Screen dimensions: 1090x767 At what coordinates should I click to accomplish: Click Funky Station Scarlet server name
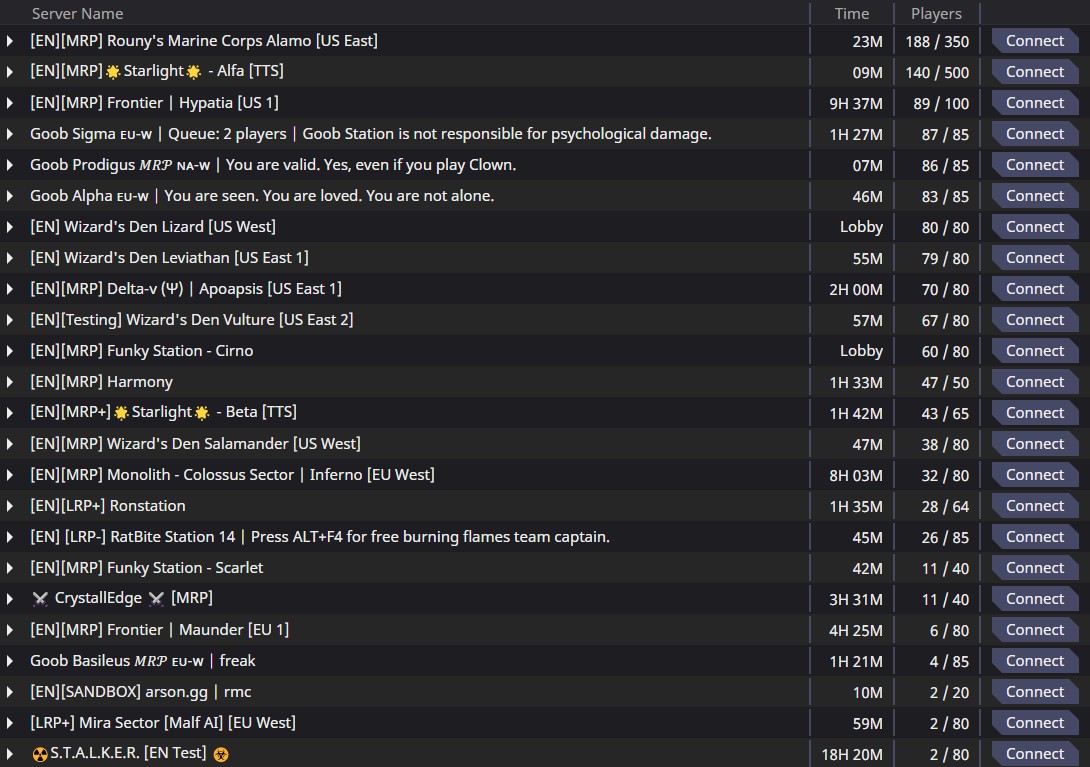(147, 568)
